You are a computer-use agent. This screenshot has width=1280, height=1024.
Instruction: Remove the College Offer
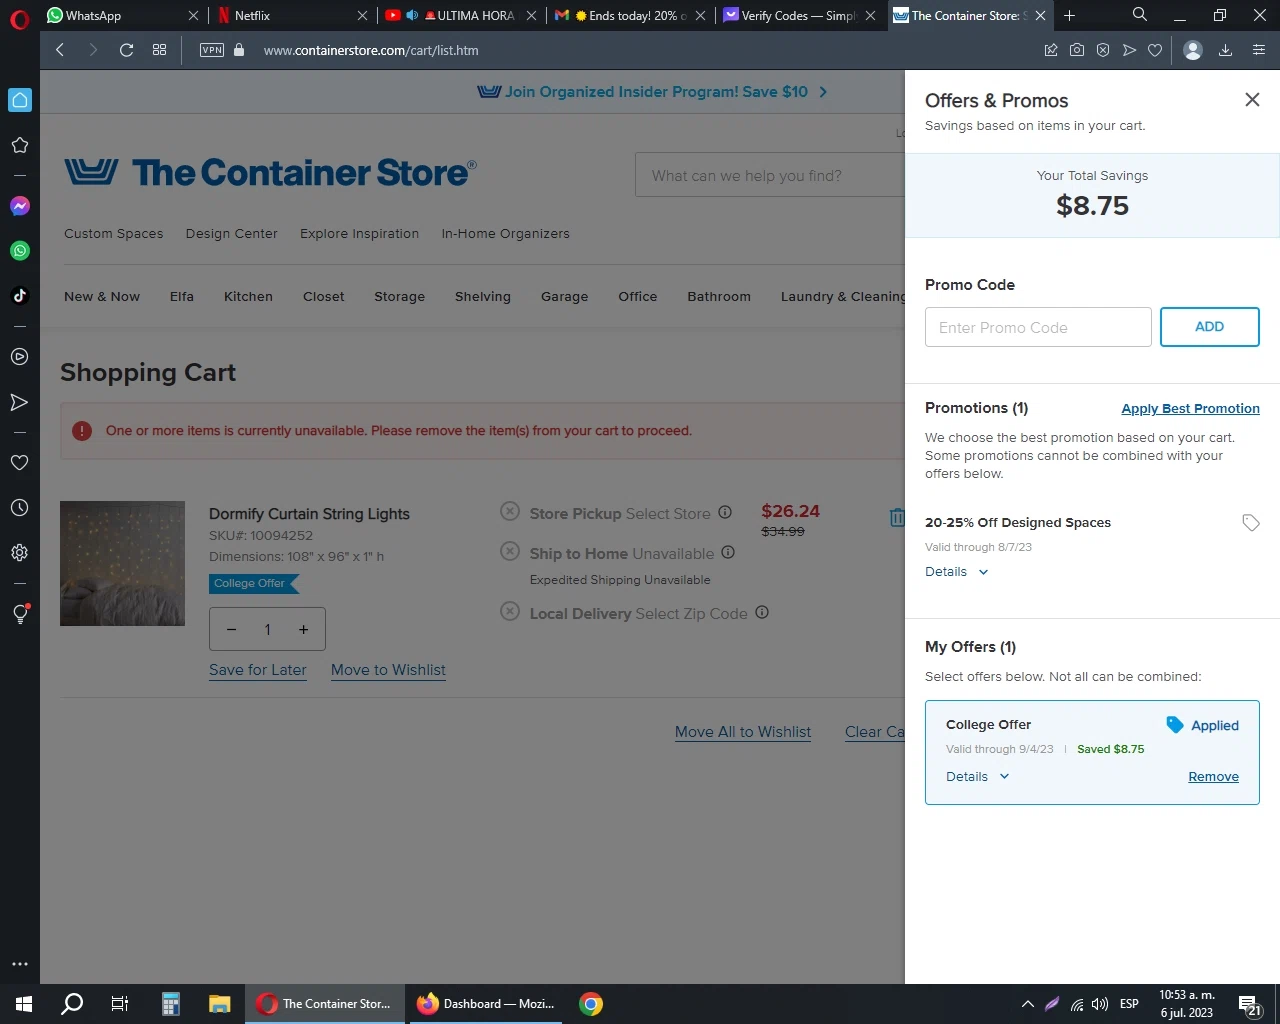[1213, 777]
